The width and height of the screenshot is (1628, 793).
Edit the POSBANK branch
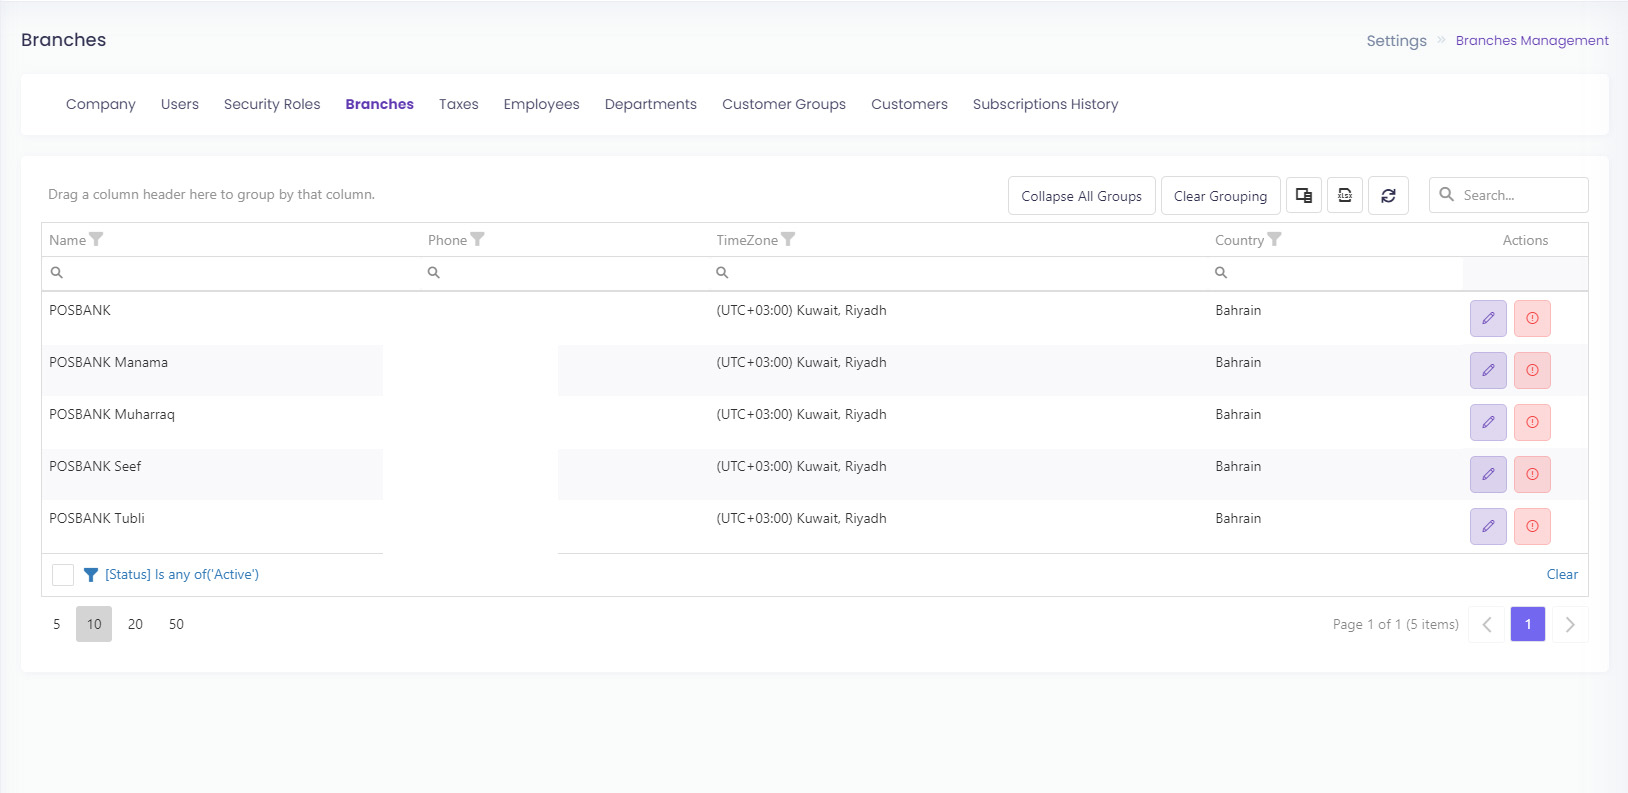pos(1488,318)
